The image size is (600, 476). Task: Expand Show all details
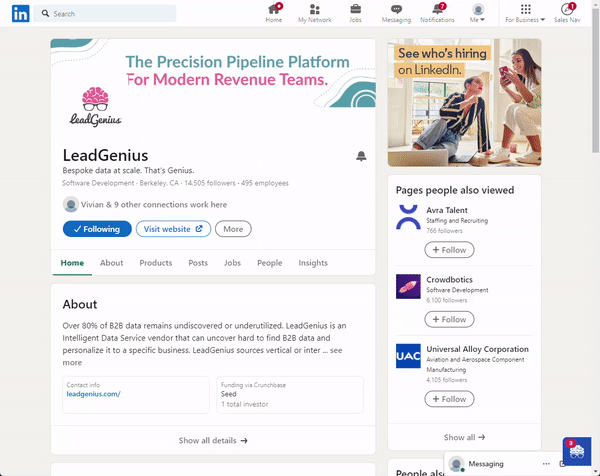(213, 440)
